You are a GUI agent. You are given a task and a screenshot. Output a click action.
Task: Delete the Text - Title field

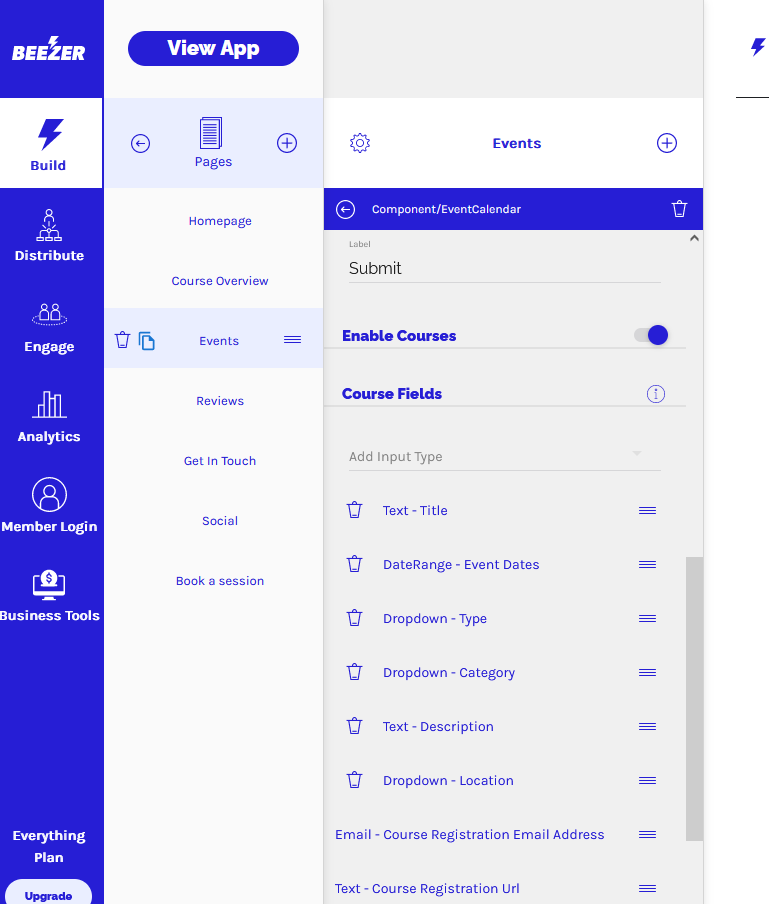tap(354, 510)
